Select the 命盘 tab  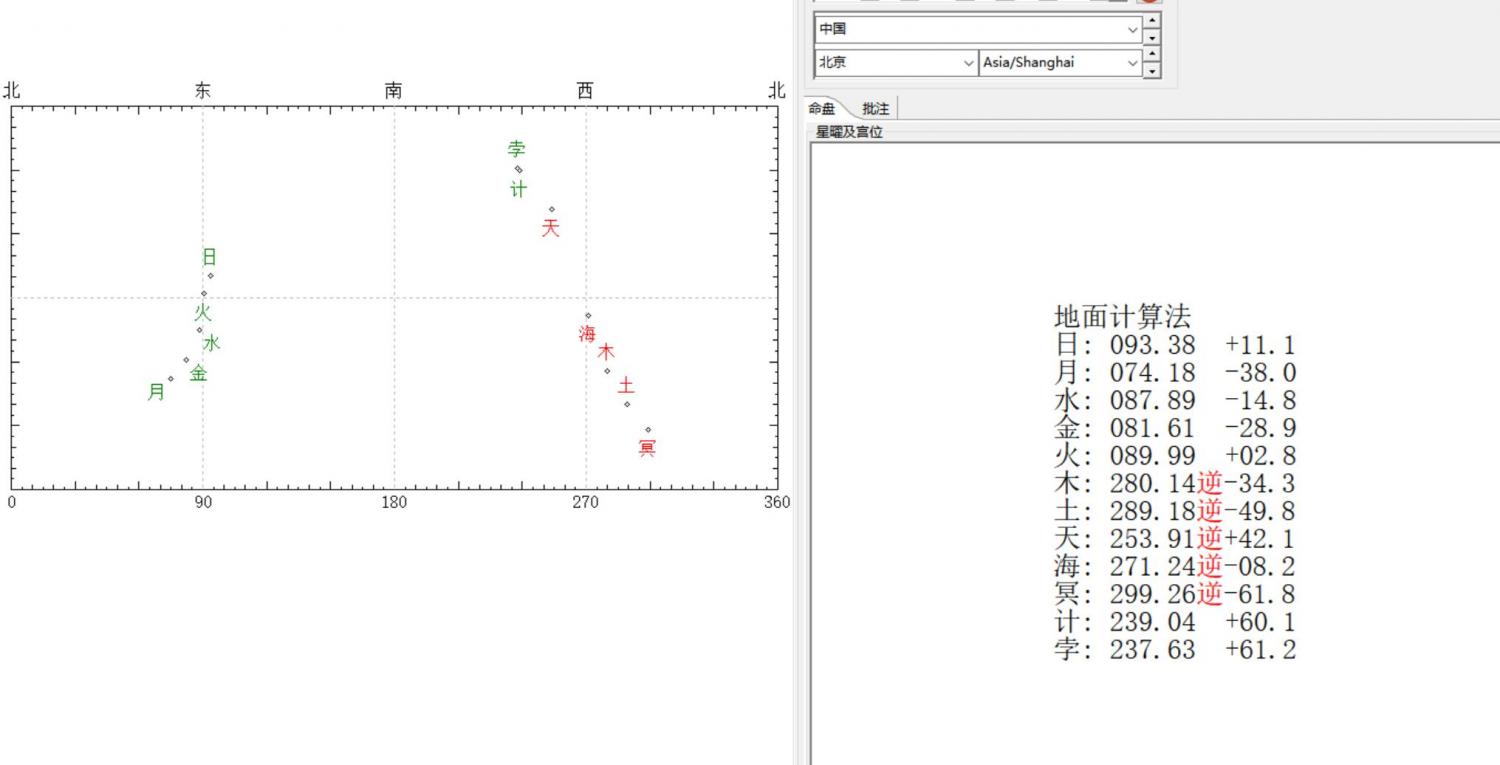[x=822, y=109]
